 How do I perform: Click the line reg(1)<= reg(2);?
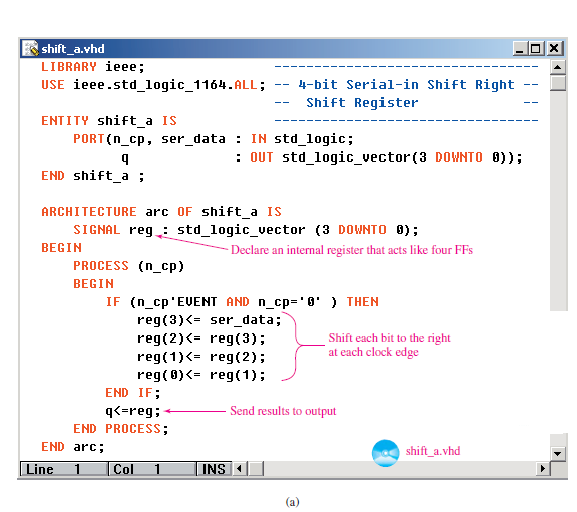pos(201,357)
